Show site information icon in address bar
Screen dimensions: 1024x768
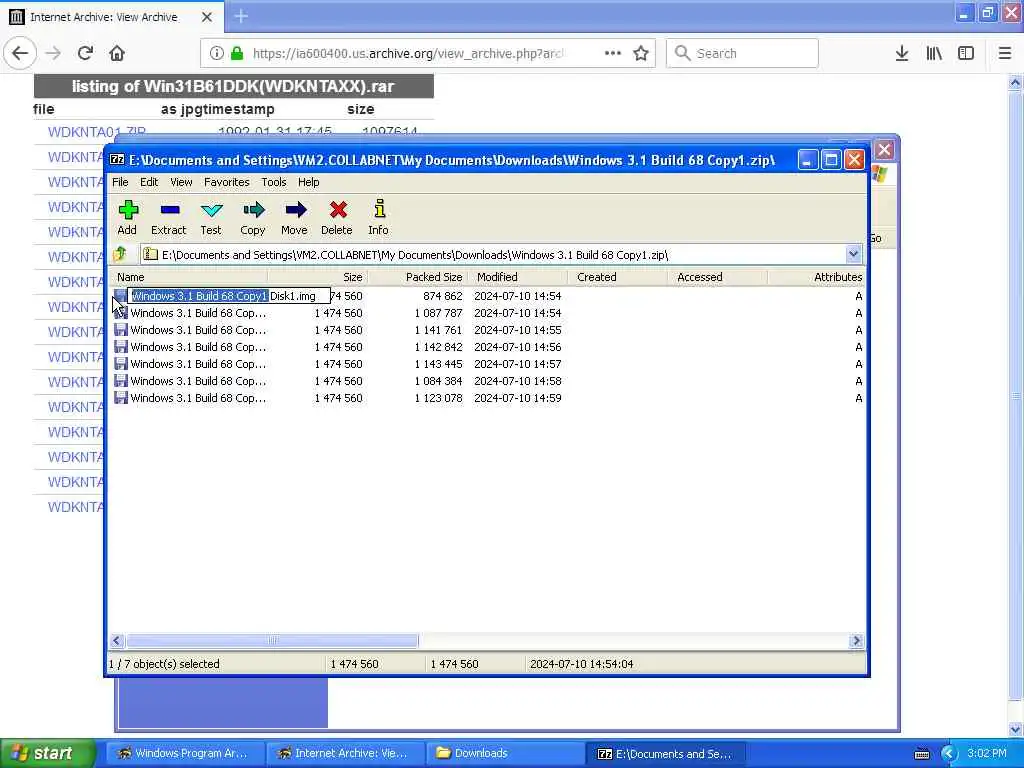(x=216, y=53)
